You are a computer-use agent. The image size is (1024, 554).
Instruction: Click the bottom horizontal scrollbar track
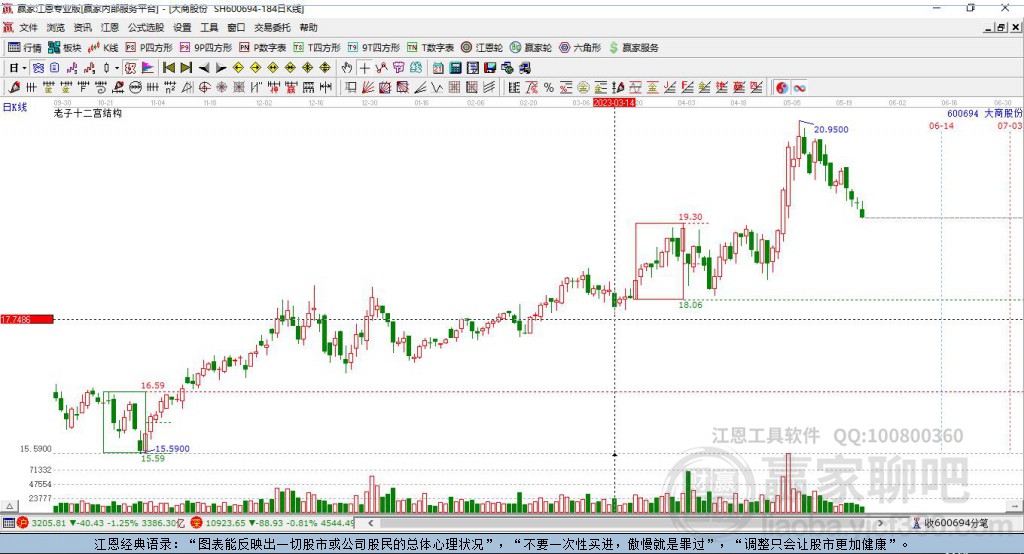(626, 523)
